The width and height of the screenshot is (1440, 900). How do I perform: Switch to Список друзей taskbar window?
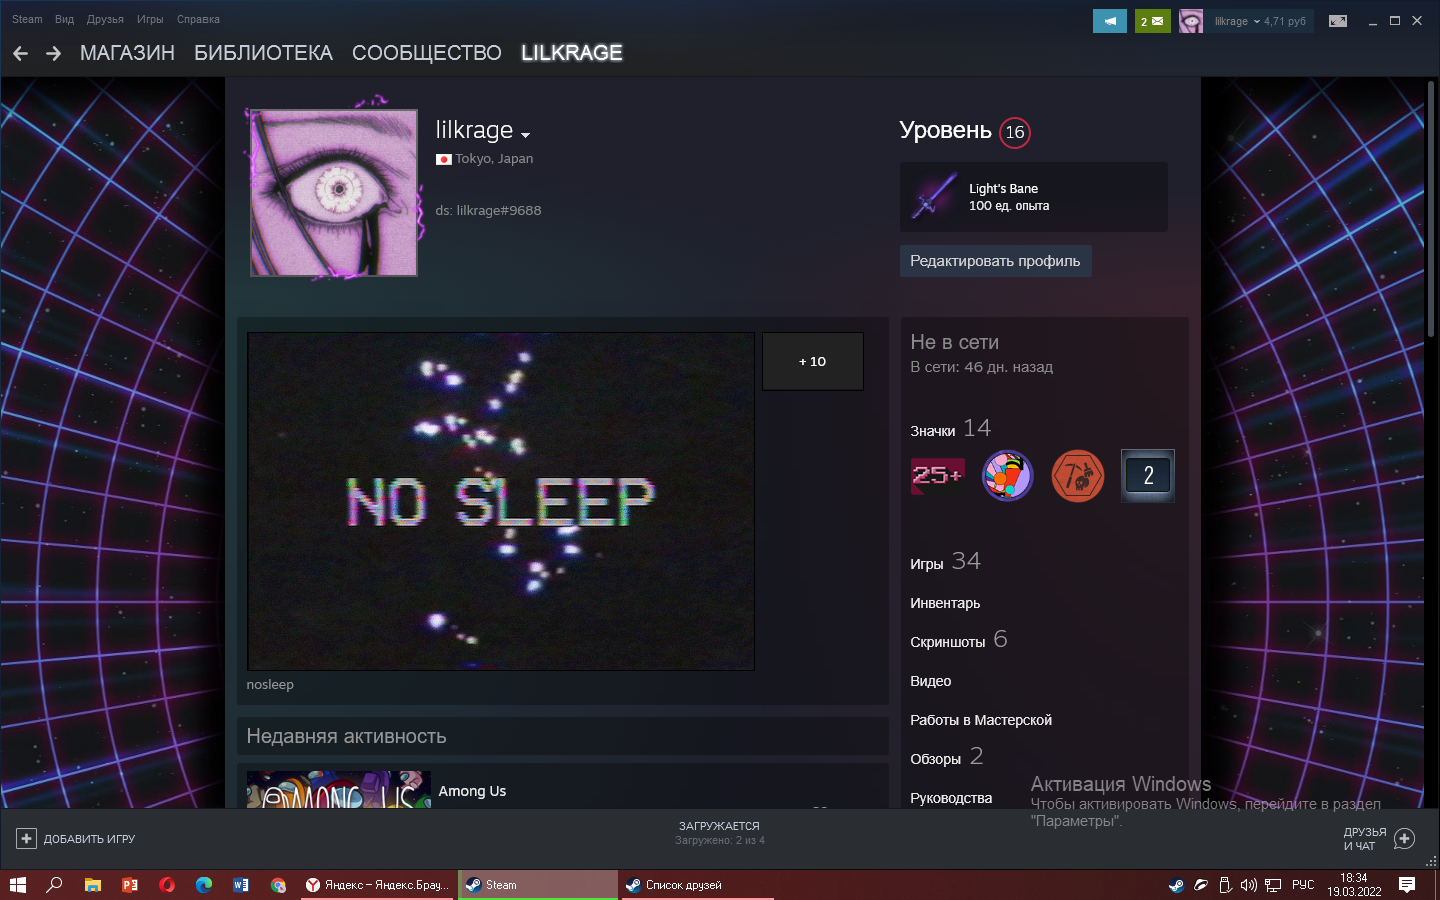pyautogui.click(x=698, y=885)
